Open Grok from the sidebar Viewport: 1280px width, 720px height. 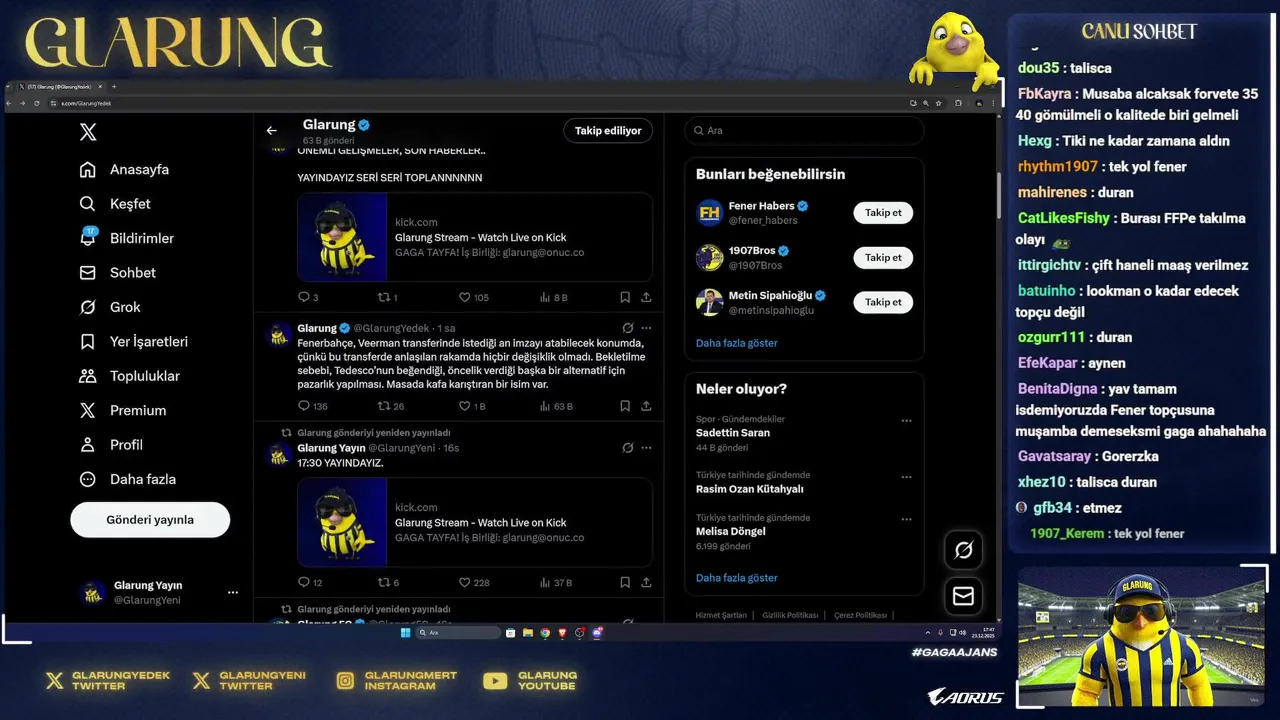point(110,307)
